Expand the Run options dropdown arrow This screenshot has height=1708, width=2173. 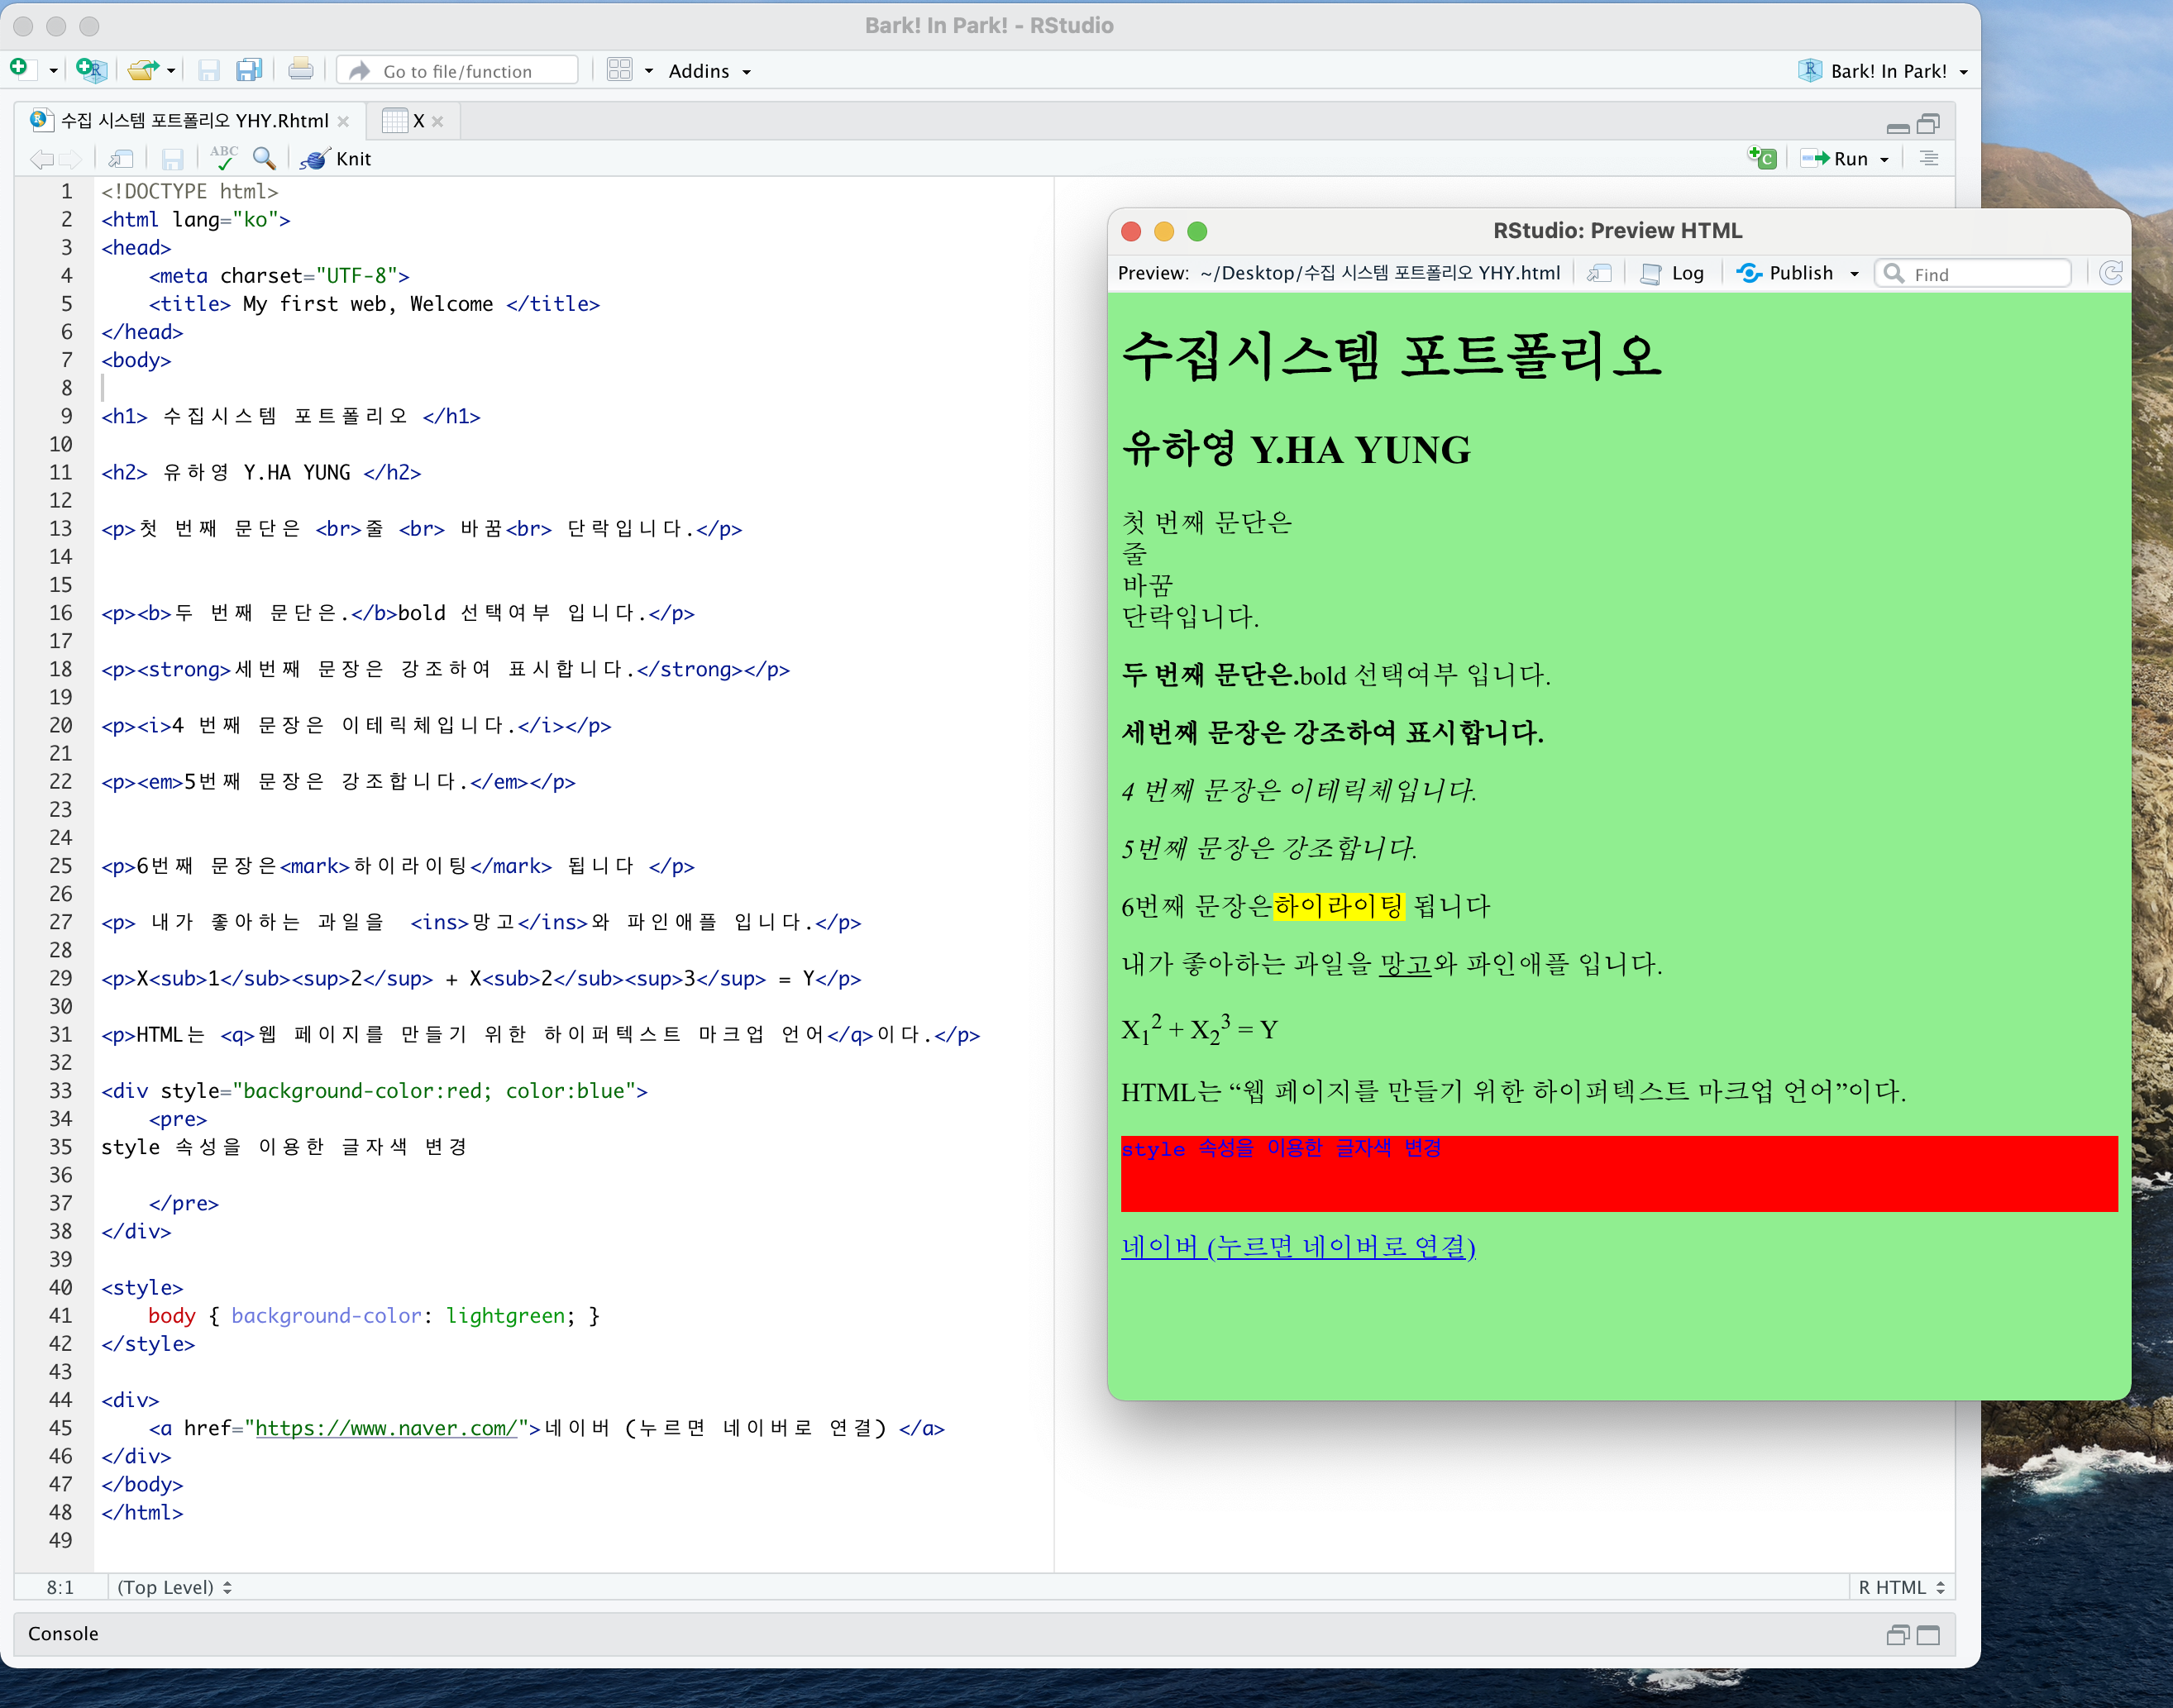coord(1885,160)
